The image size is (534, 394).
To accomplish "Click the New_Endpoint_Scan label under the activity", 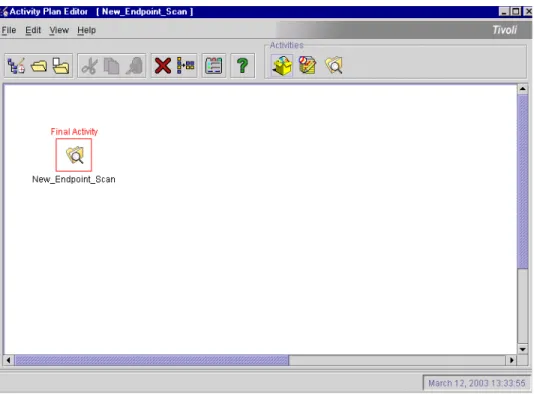I will tap(74, 179).
